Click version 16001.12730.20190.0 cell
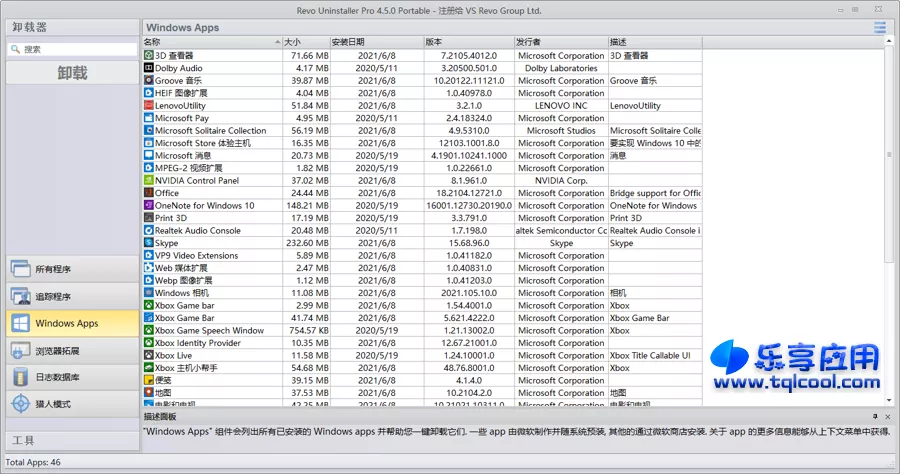900x474 pixels. [469, 205]
